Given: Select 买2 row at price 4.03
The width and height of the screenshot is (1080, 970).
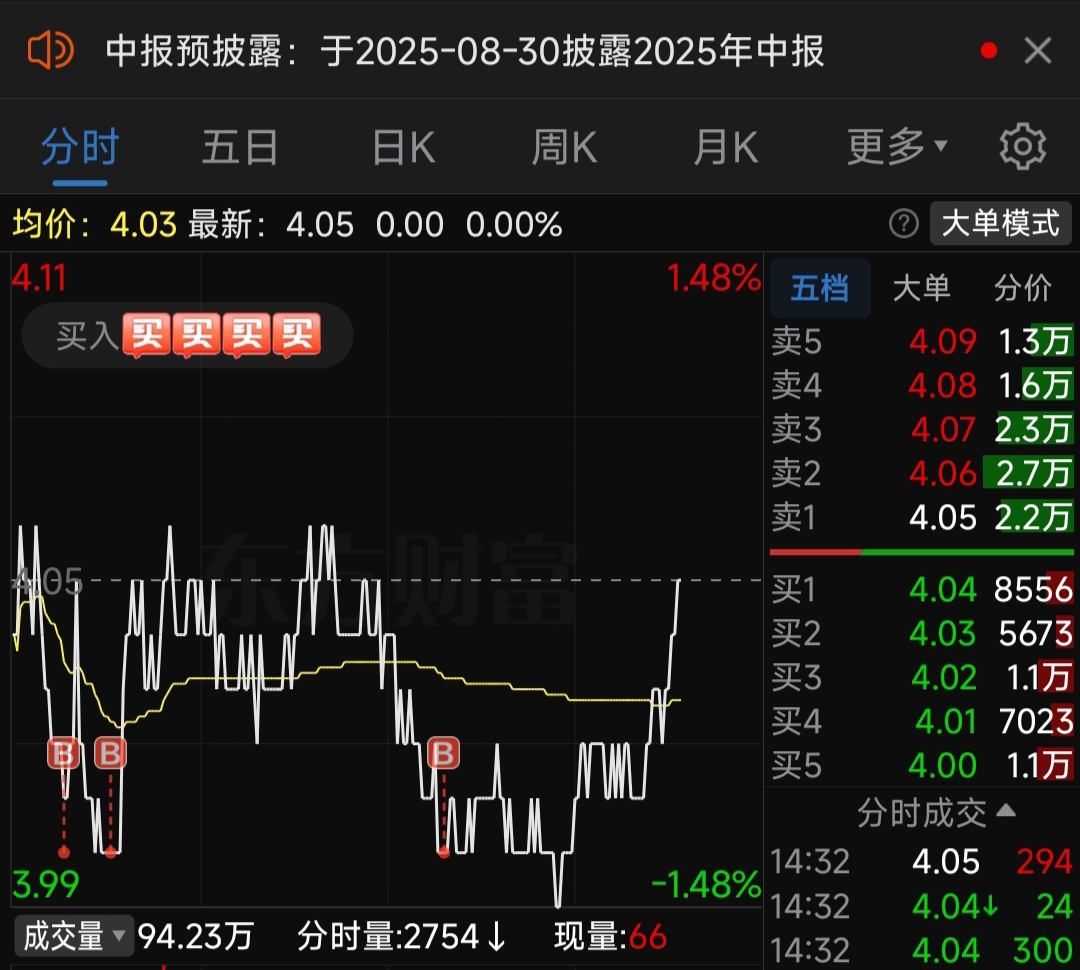Looking at the screenshot, I should [922, 634].
